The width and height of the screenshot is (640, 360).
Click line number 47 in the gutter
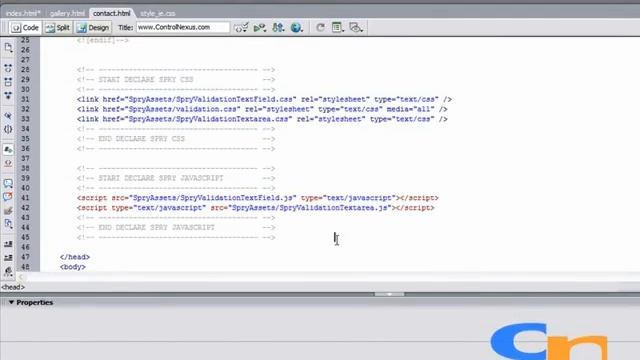click(x=25, y=257)
